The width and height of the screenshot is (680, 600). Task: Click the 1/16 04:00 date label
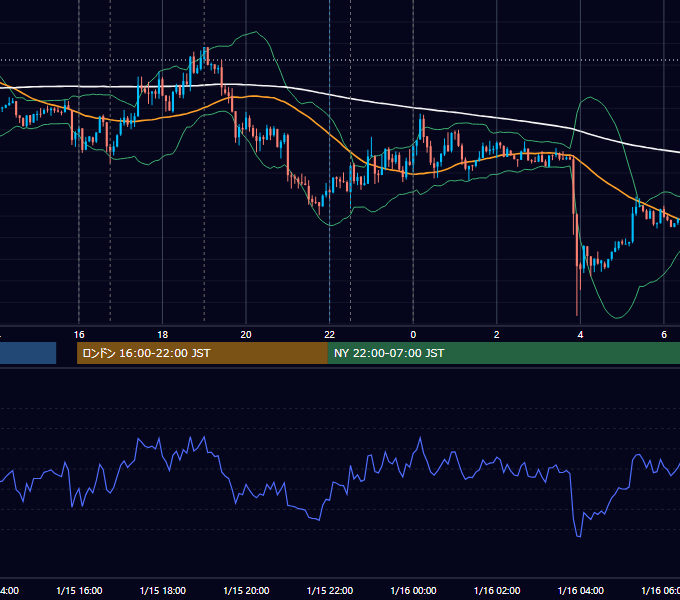click(581, 590)
